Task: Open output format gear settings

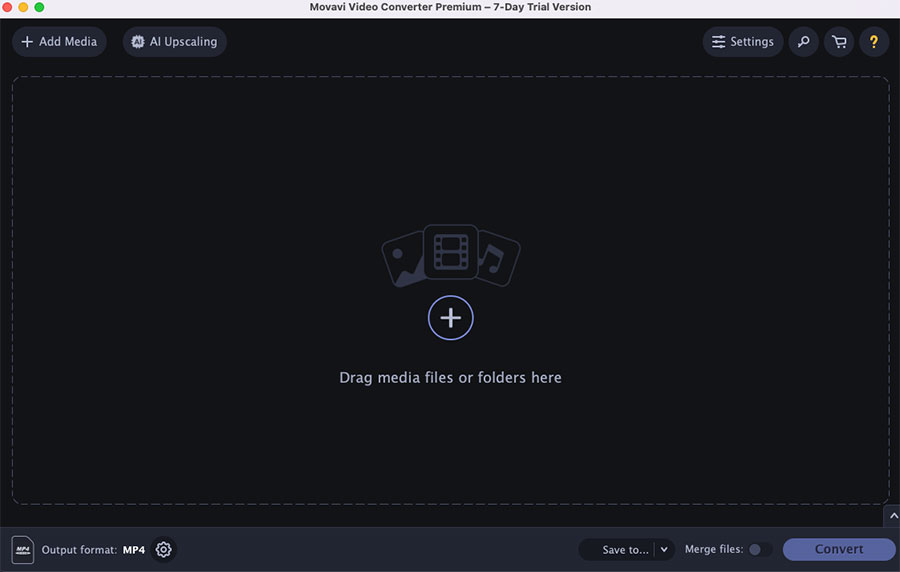Action: point(164,550)
